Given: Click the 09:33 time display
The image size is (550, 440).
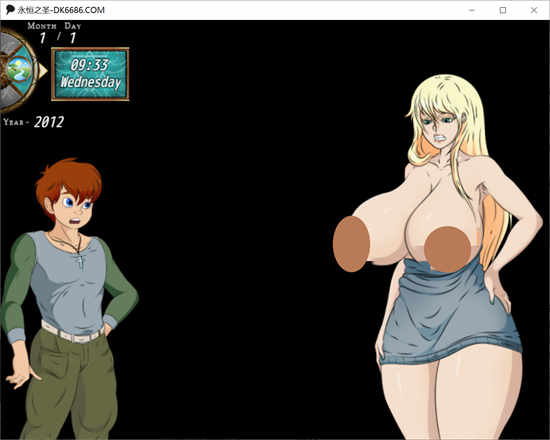Looking at the screenshot, I should [x=89, y=65].
